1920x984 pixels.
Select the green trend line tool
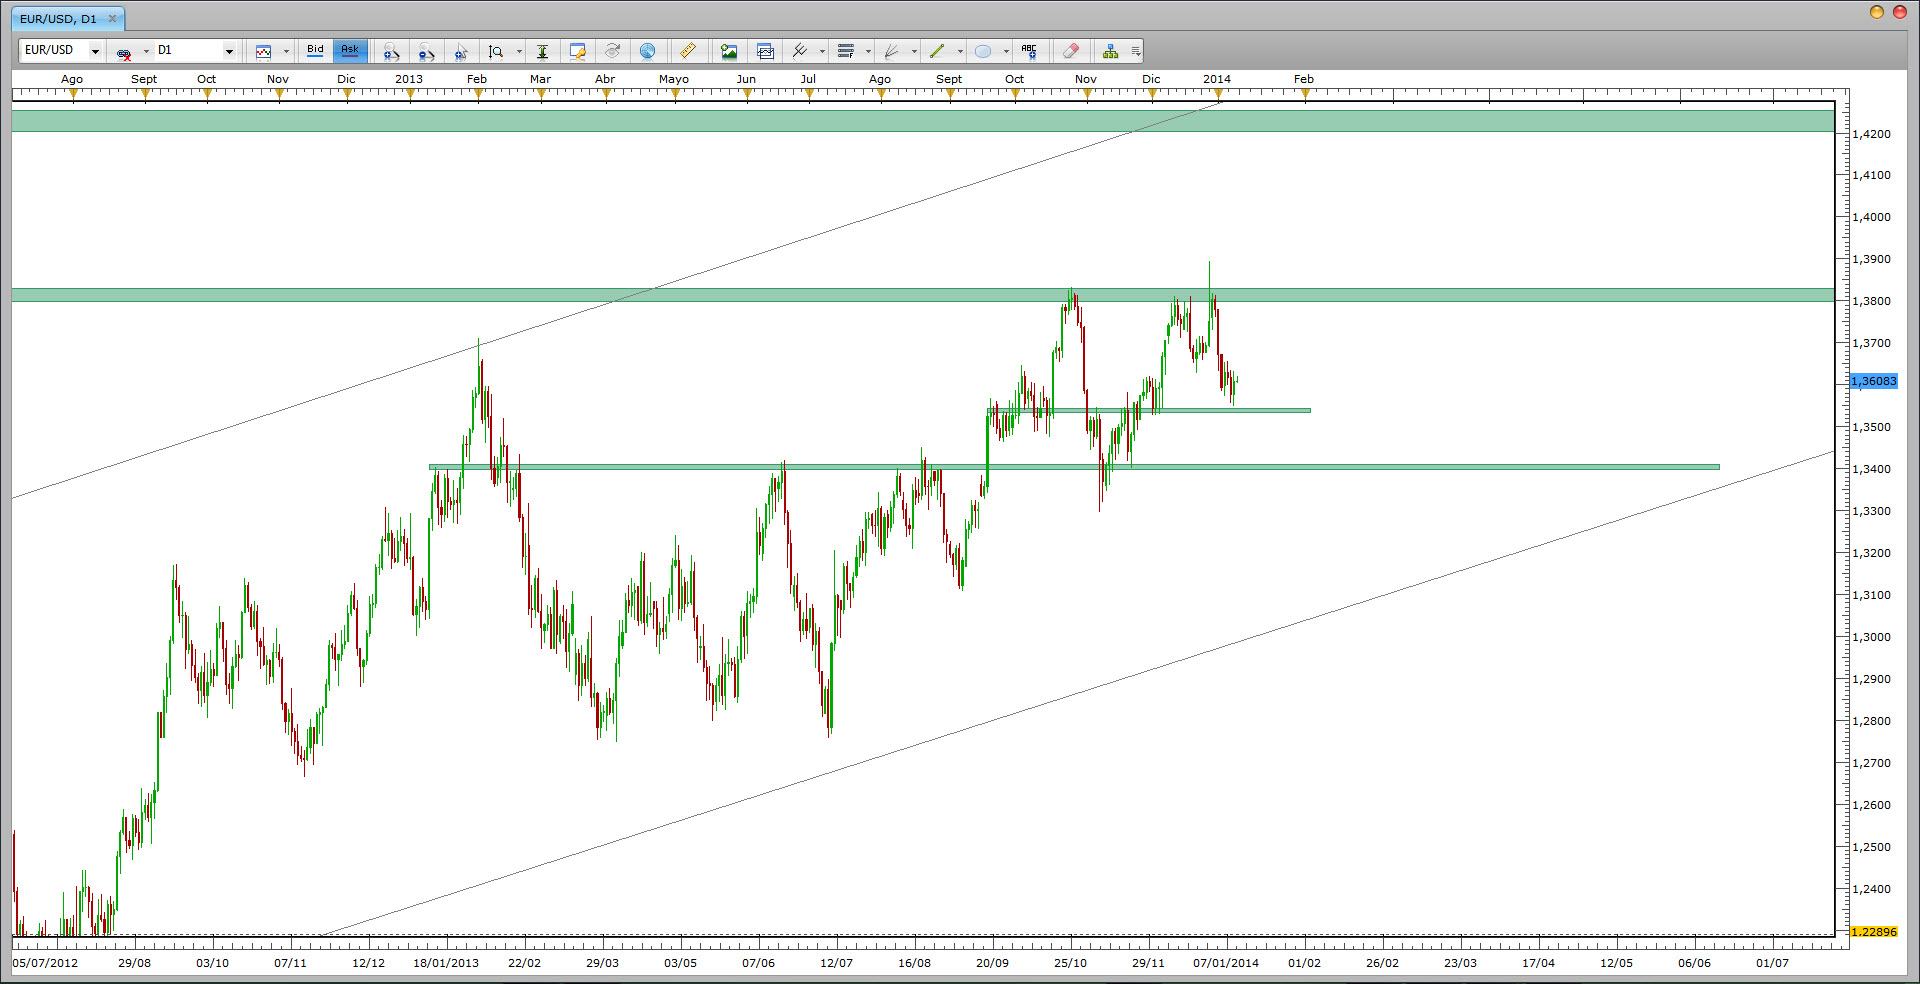coord(937,51)
